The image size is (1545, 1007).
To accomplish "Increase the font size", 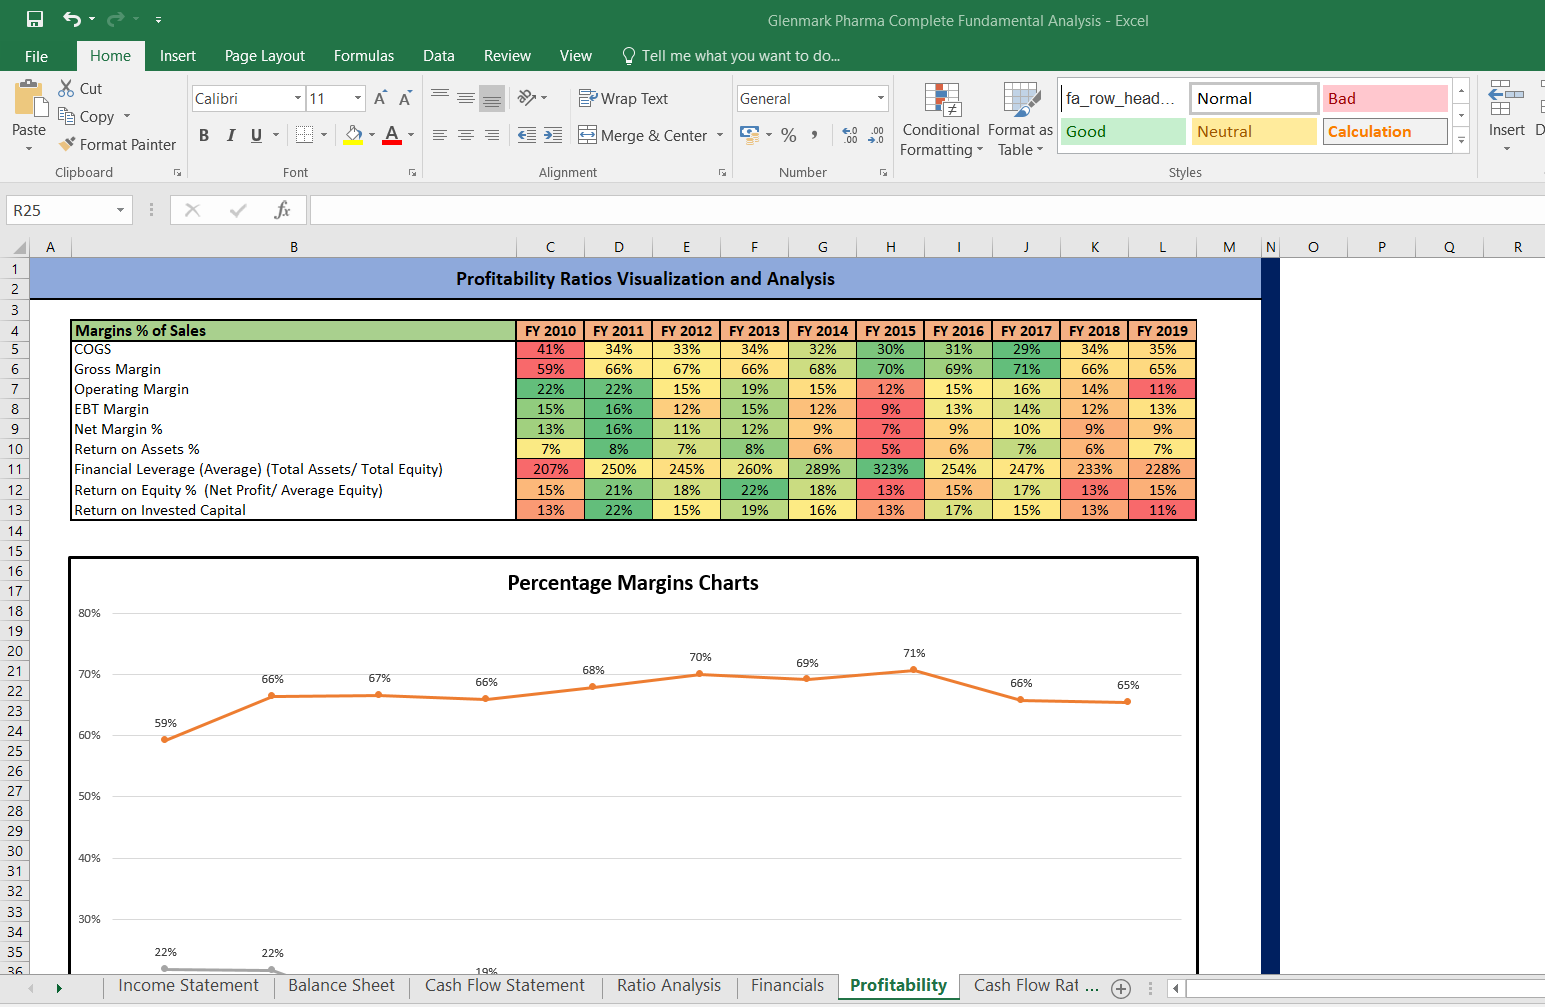I will click(x=380, y=98).
